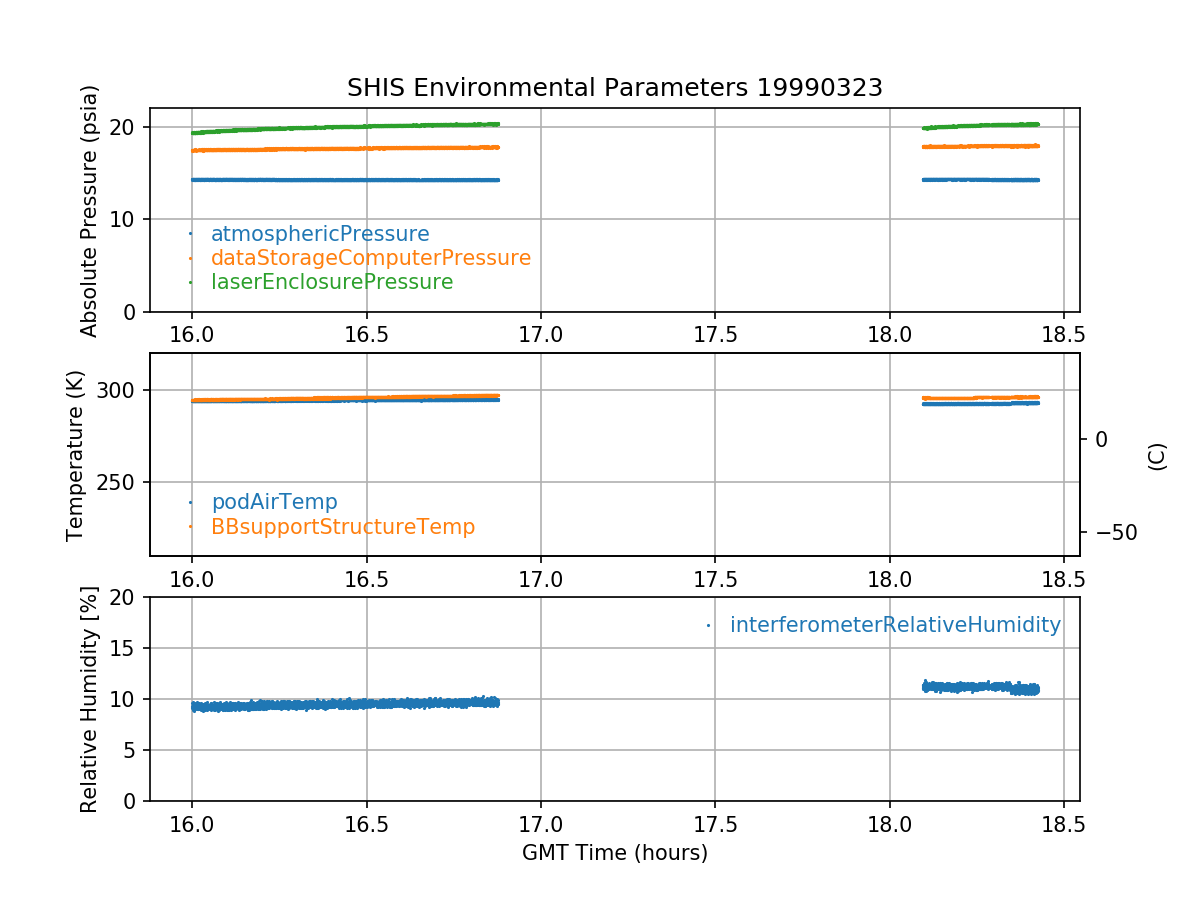This screenshot has height=900, width=1200.
Task: Select the dataStorageComputerPressure legend label
Action: (370, 258)
